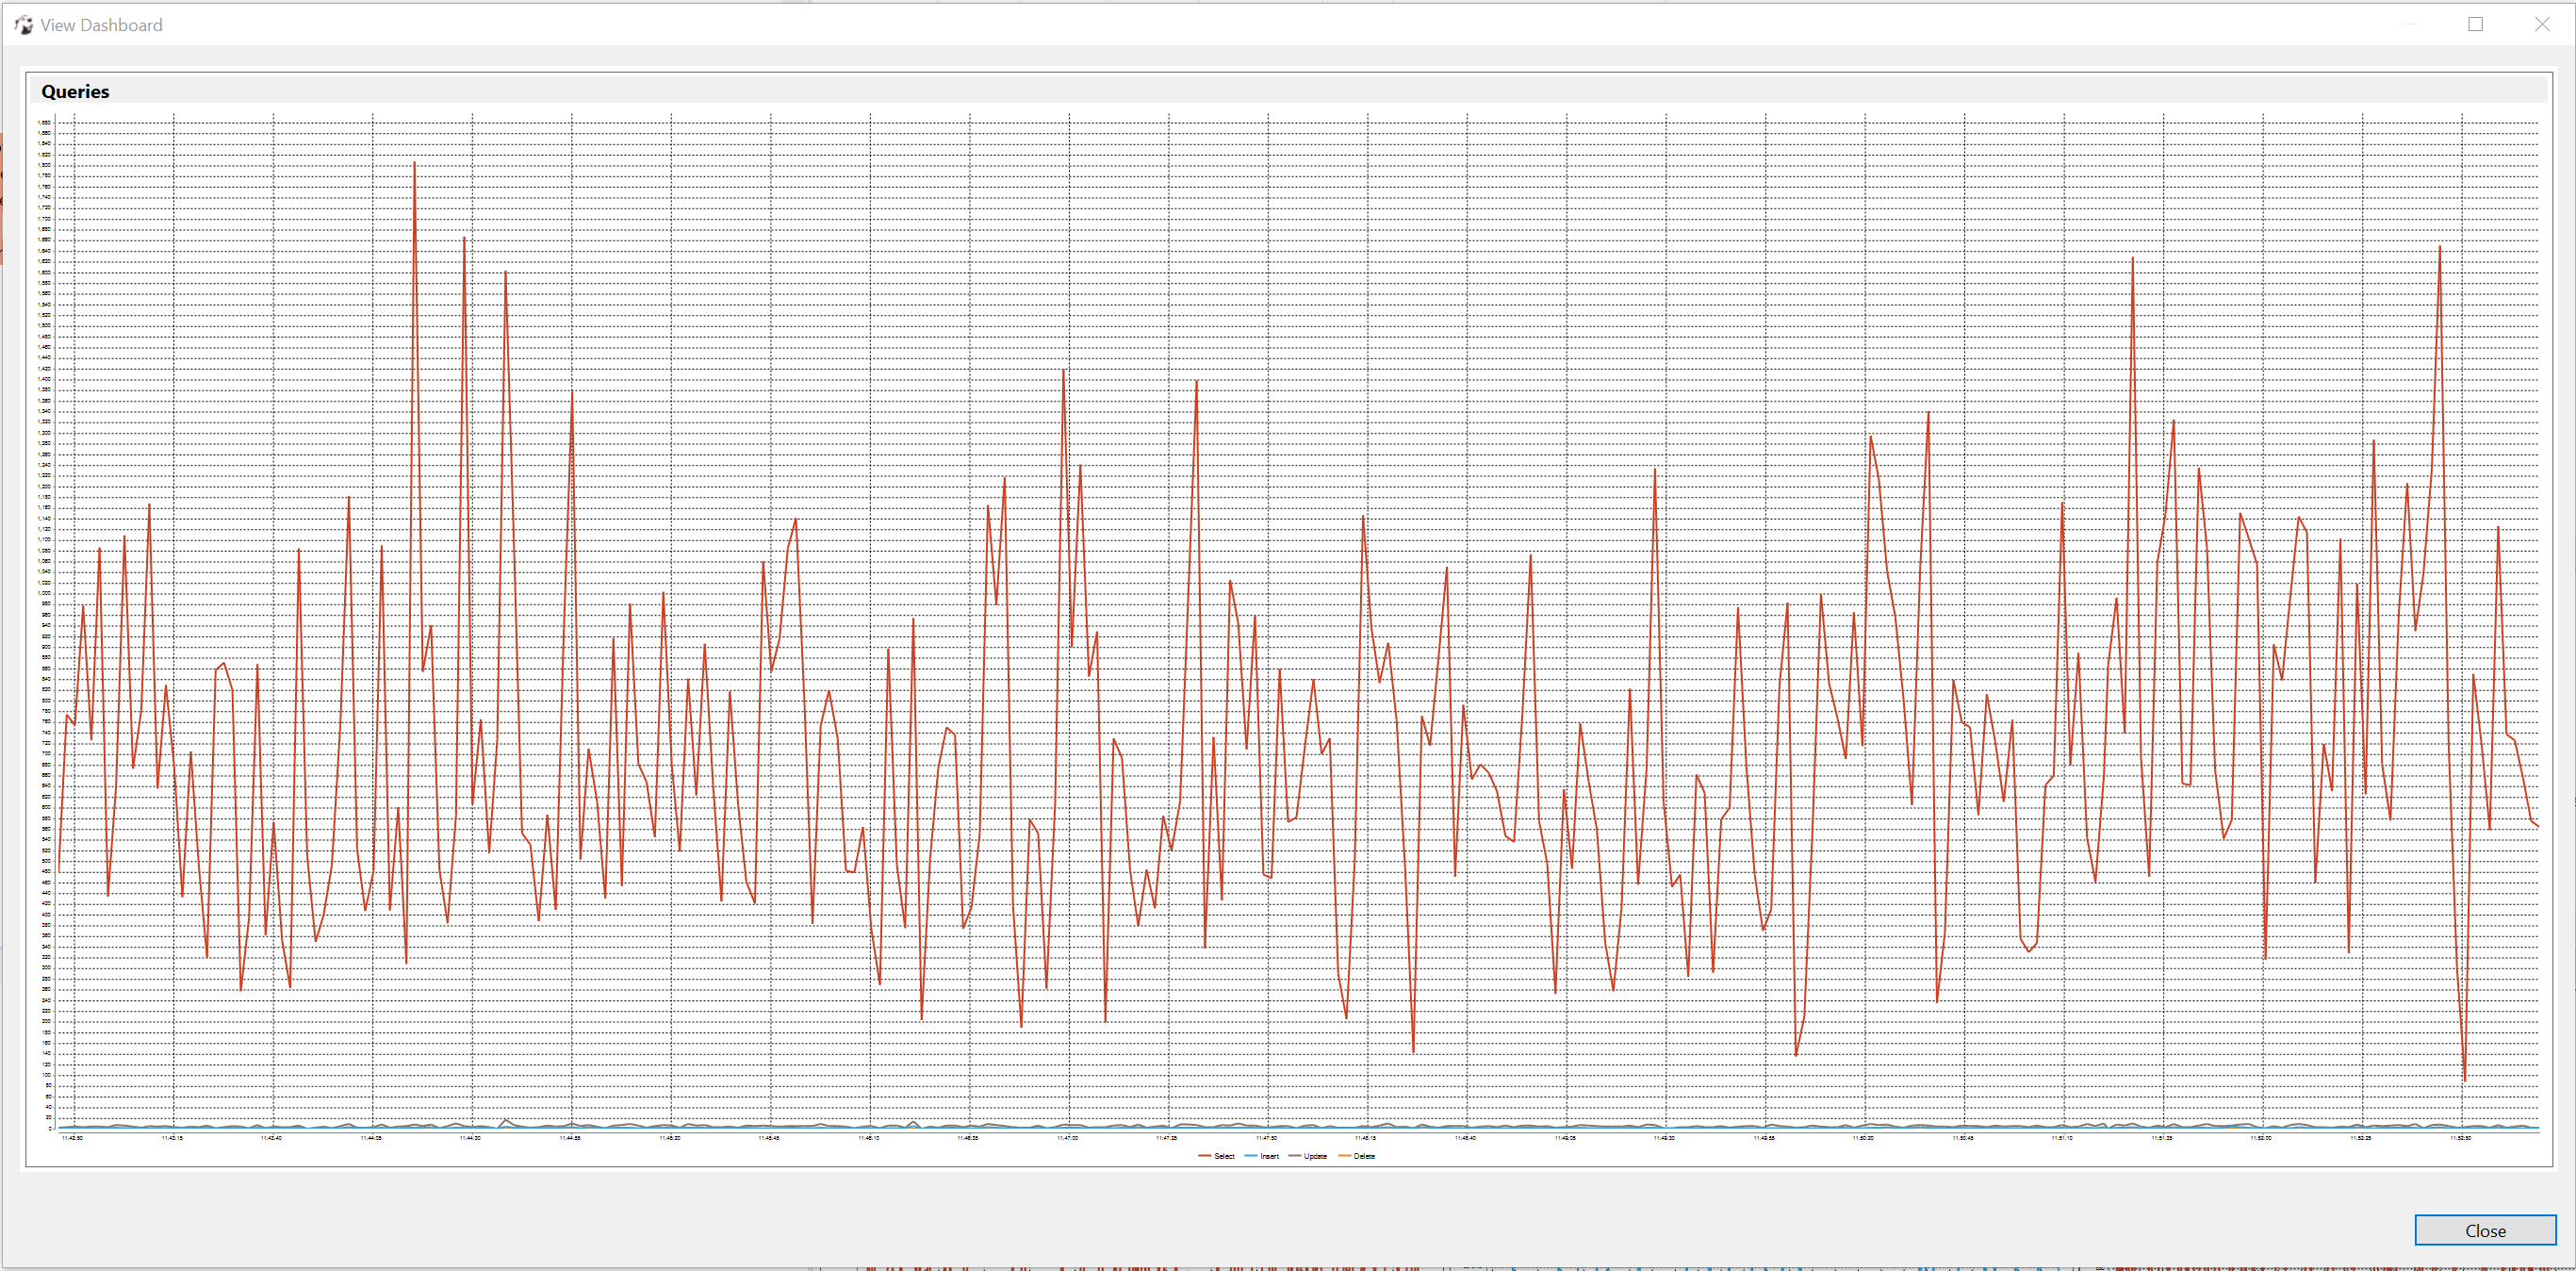Click the 0 value y-axis label

click(x=50, y=1129)
